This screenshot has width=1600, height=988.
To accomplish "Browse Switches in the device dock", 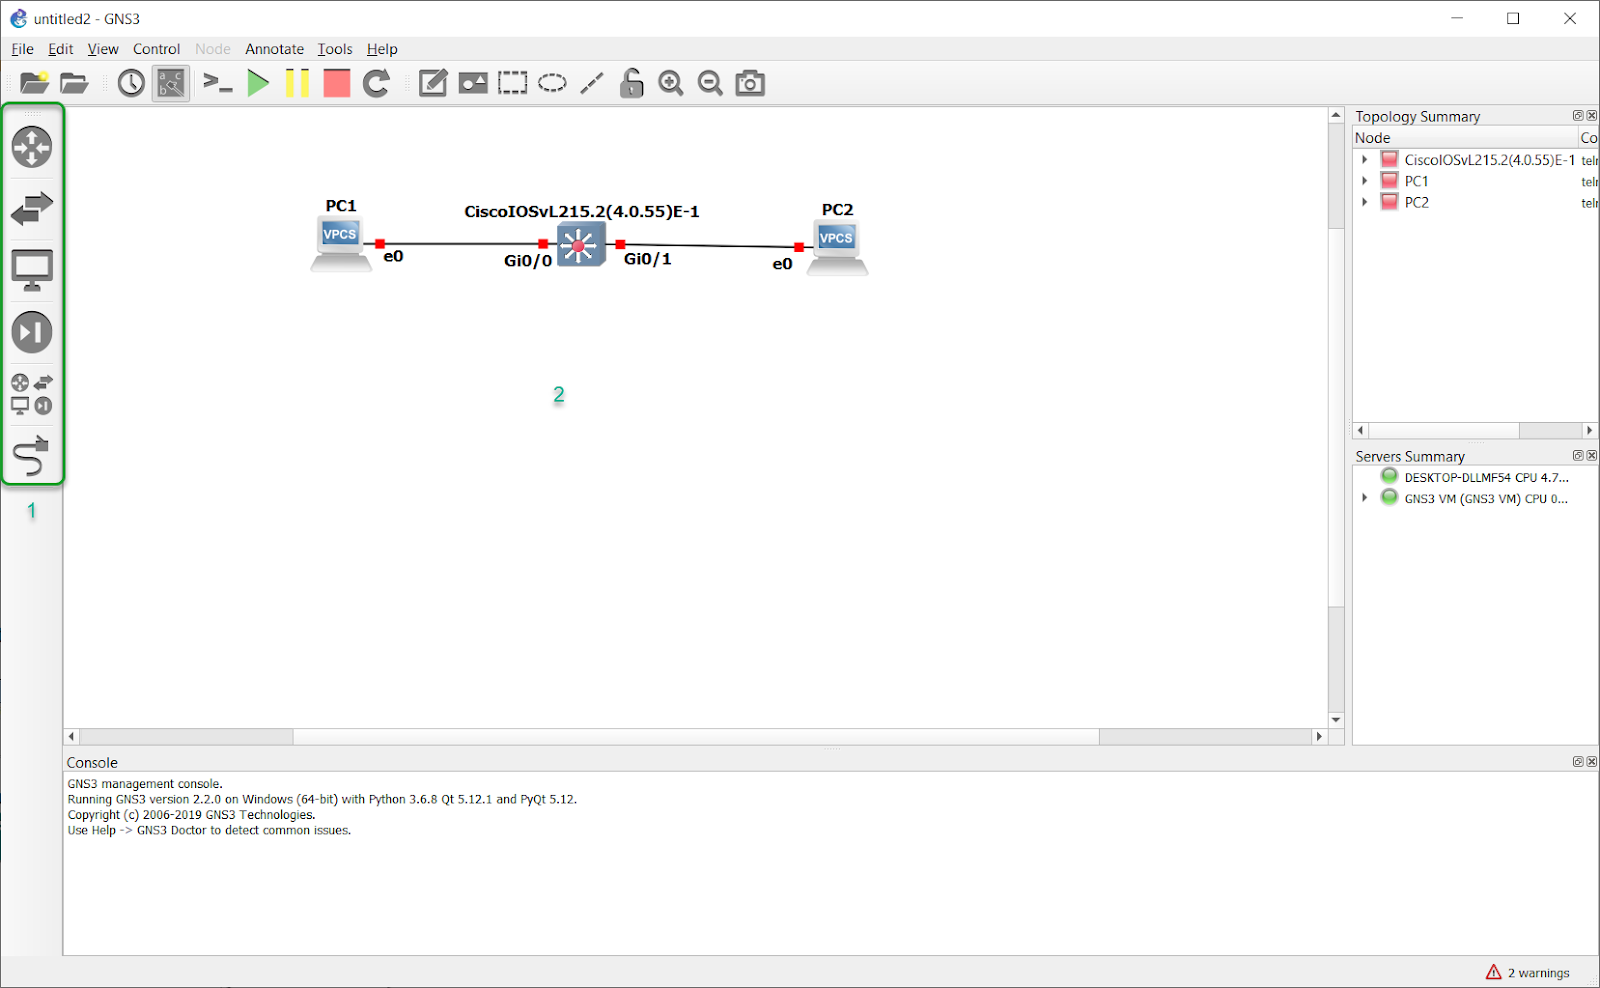I will pyautogui.click(x=32, y=208).
